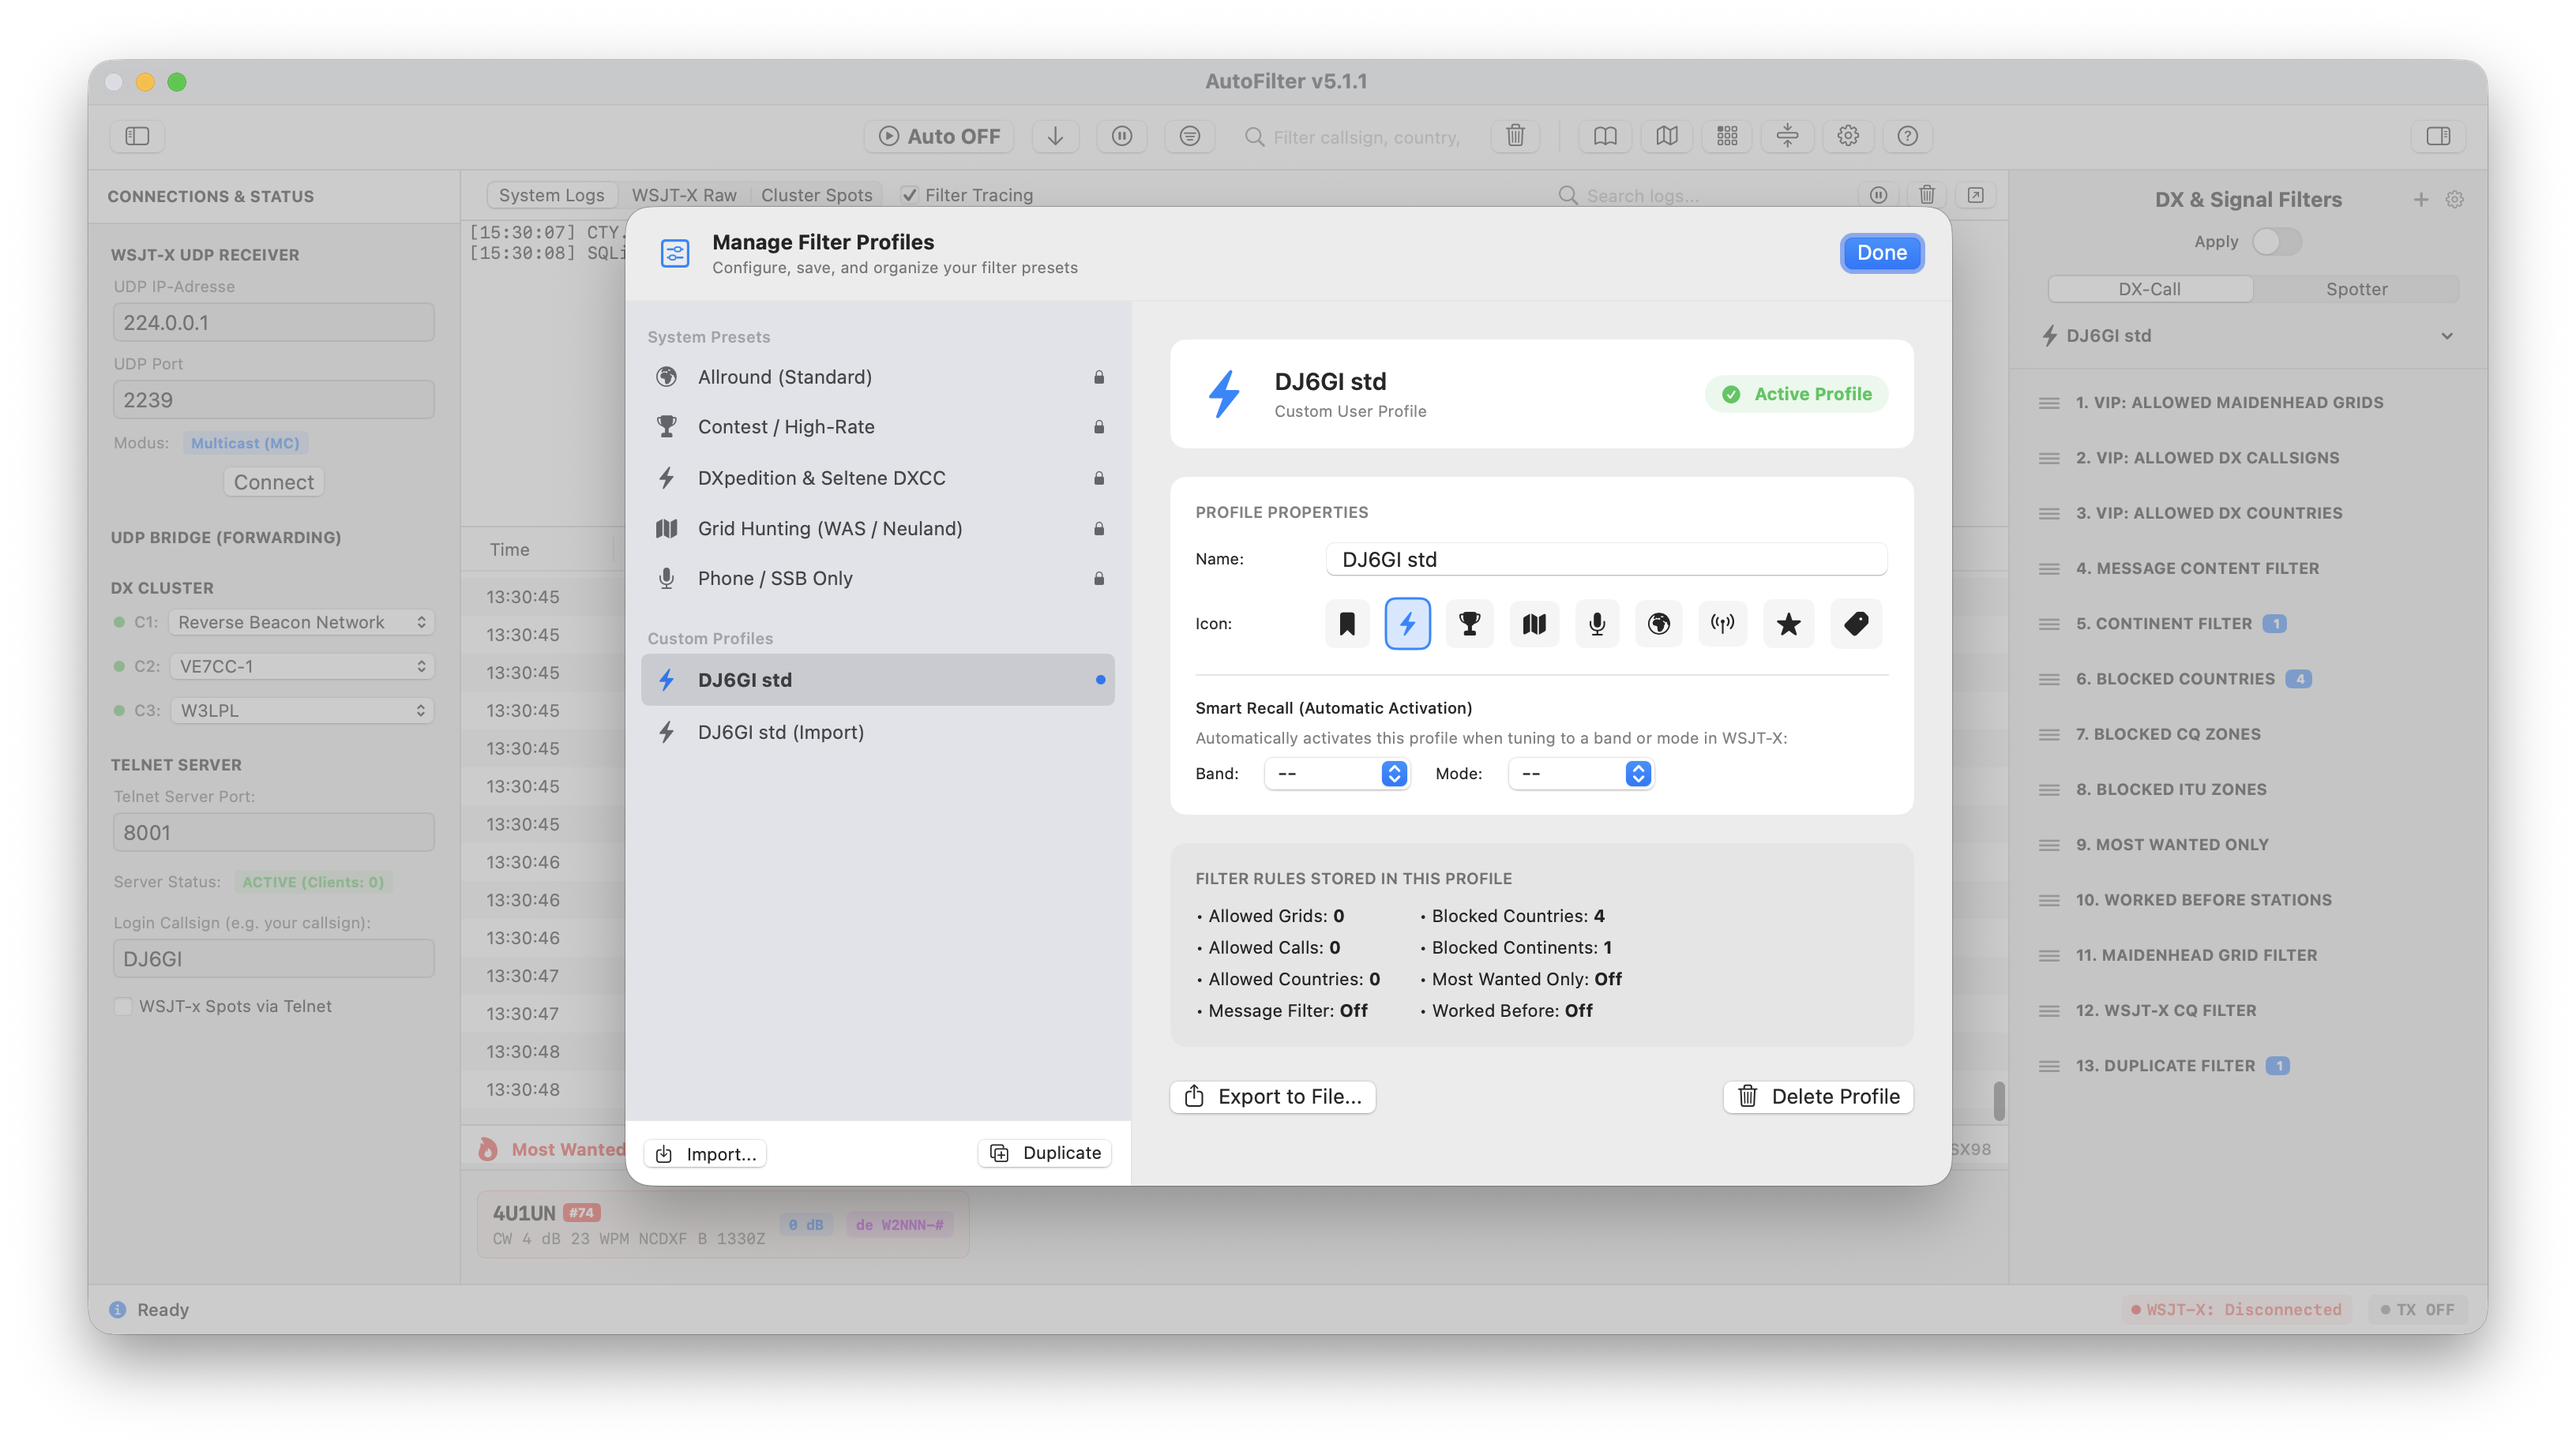Click the Delete Profile button
Screen dimensions: 2576x1451
tap(1817, 1097)
